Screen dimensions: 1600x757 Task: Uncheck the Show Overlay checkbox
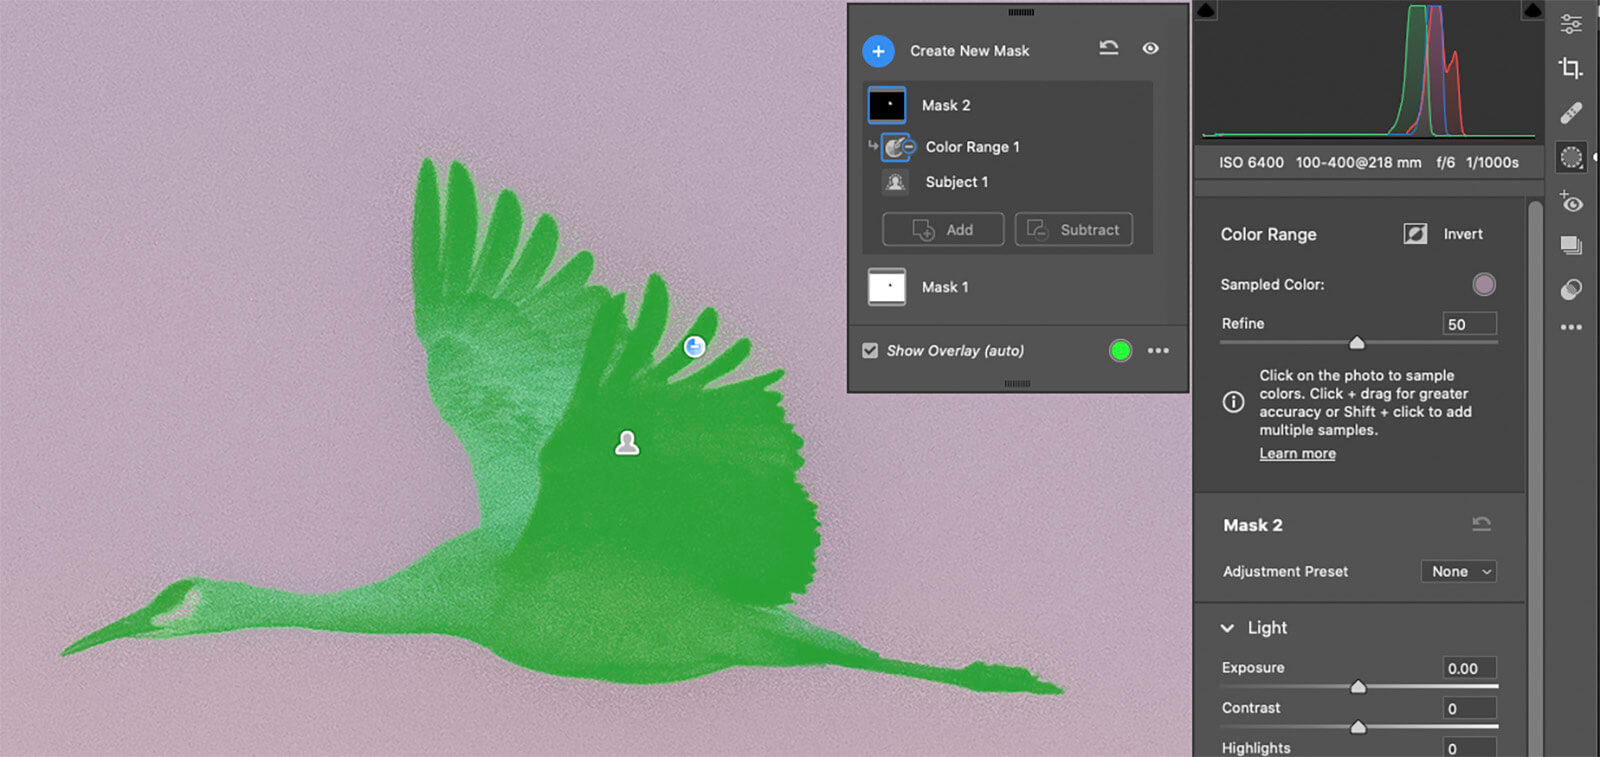(x=870, y=351)
